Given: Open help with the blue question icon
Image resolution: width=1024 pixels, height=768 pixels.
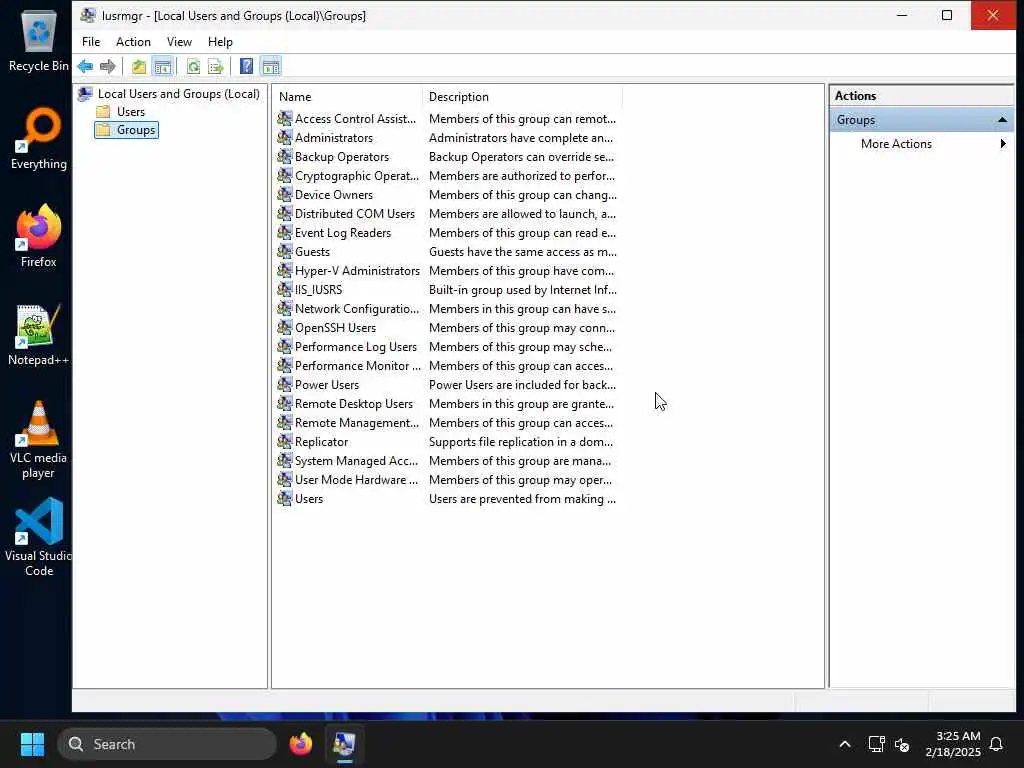Looking at the screenshot, I should (246, 66).
